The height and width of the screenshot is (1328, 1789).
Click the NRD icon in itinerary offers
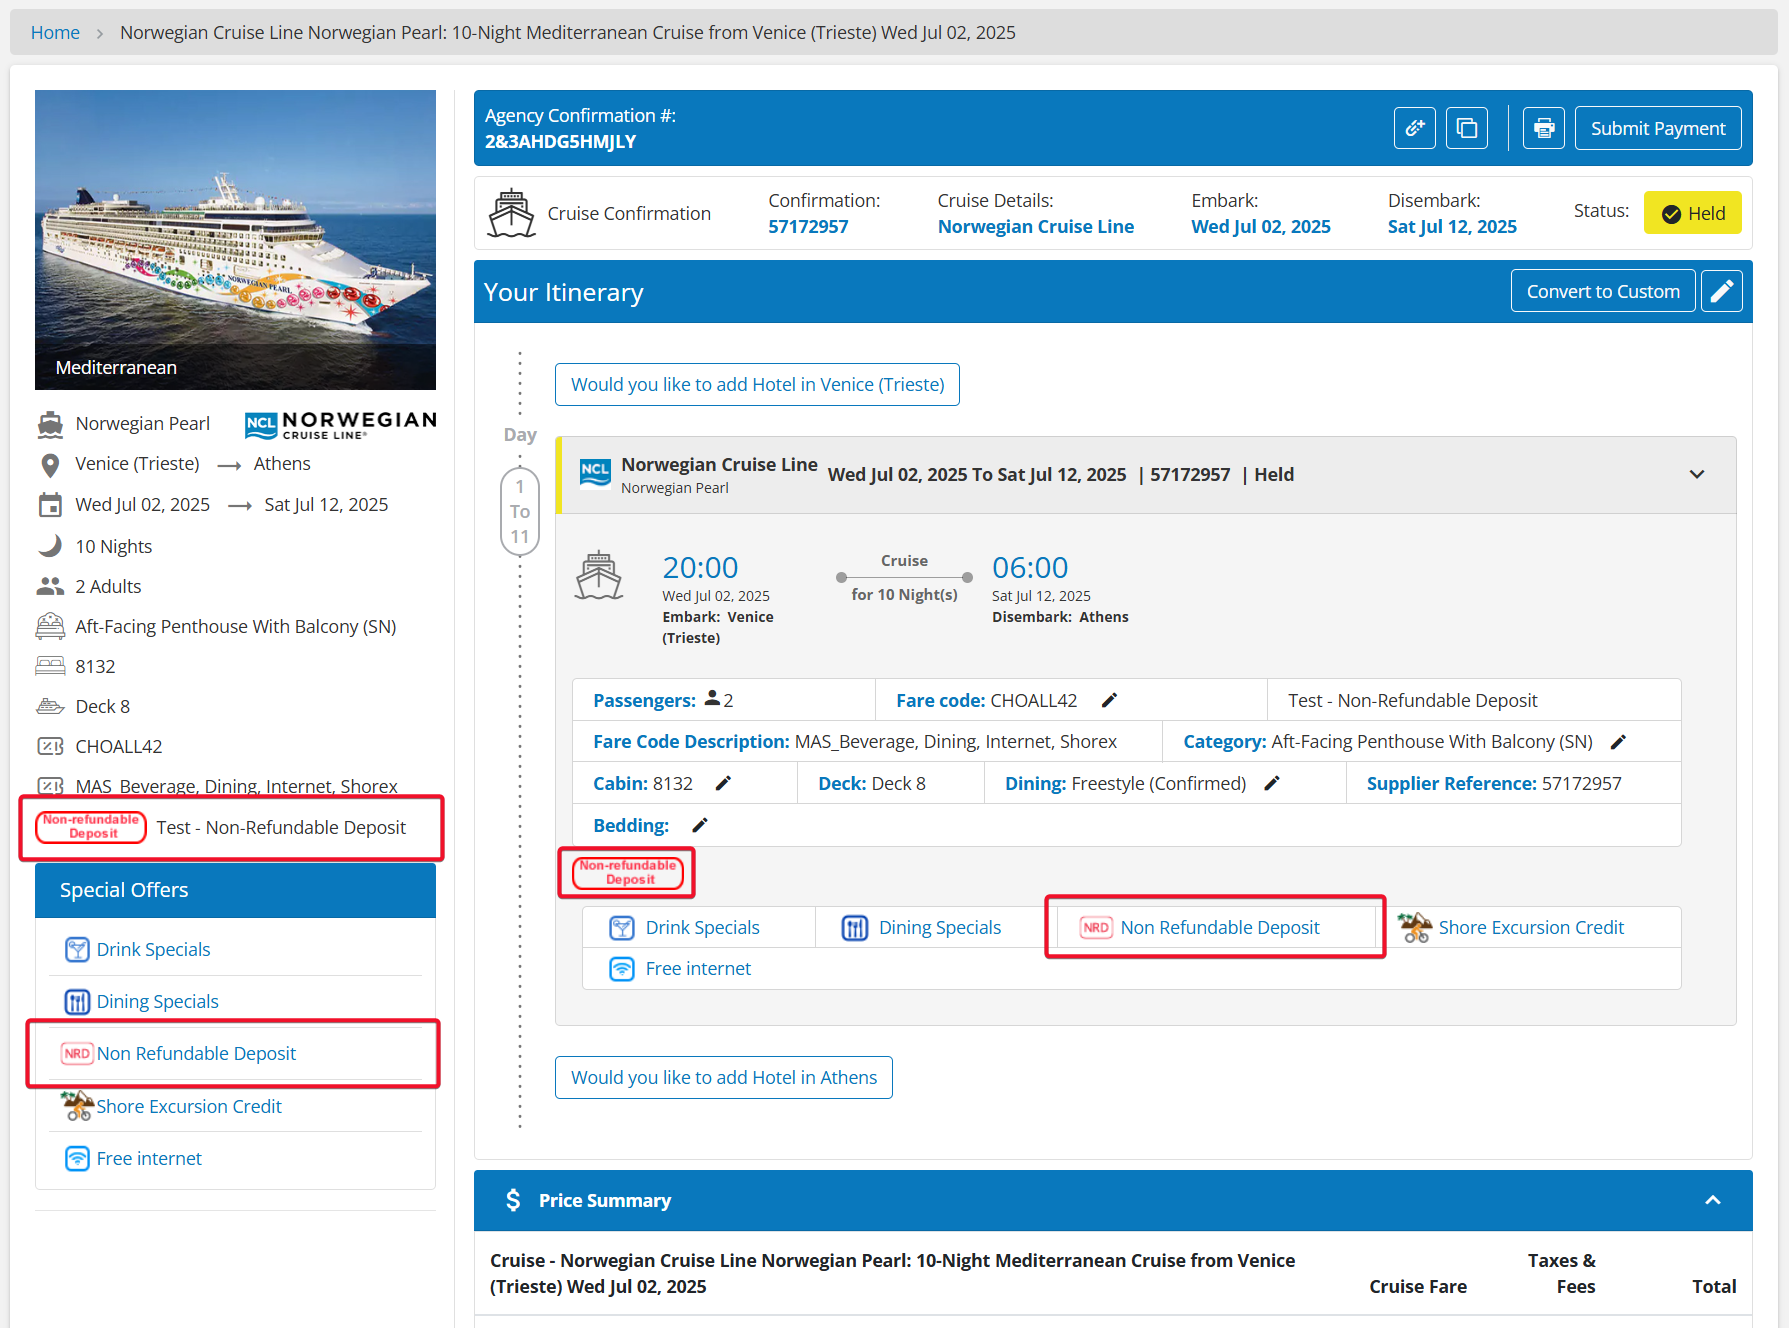pyautogui.click(x=1096, y=927)
